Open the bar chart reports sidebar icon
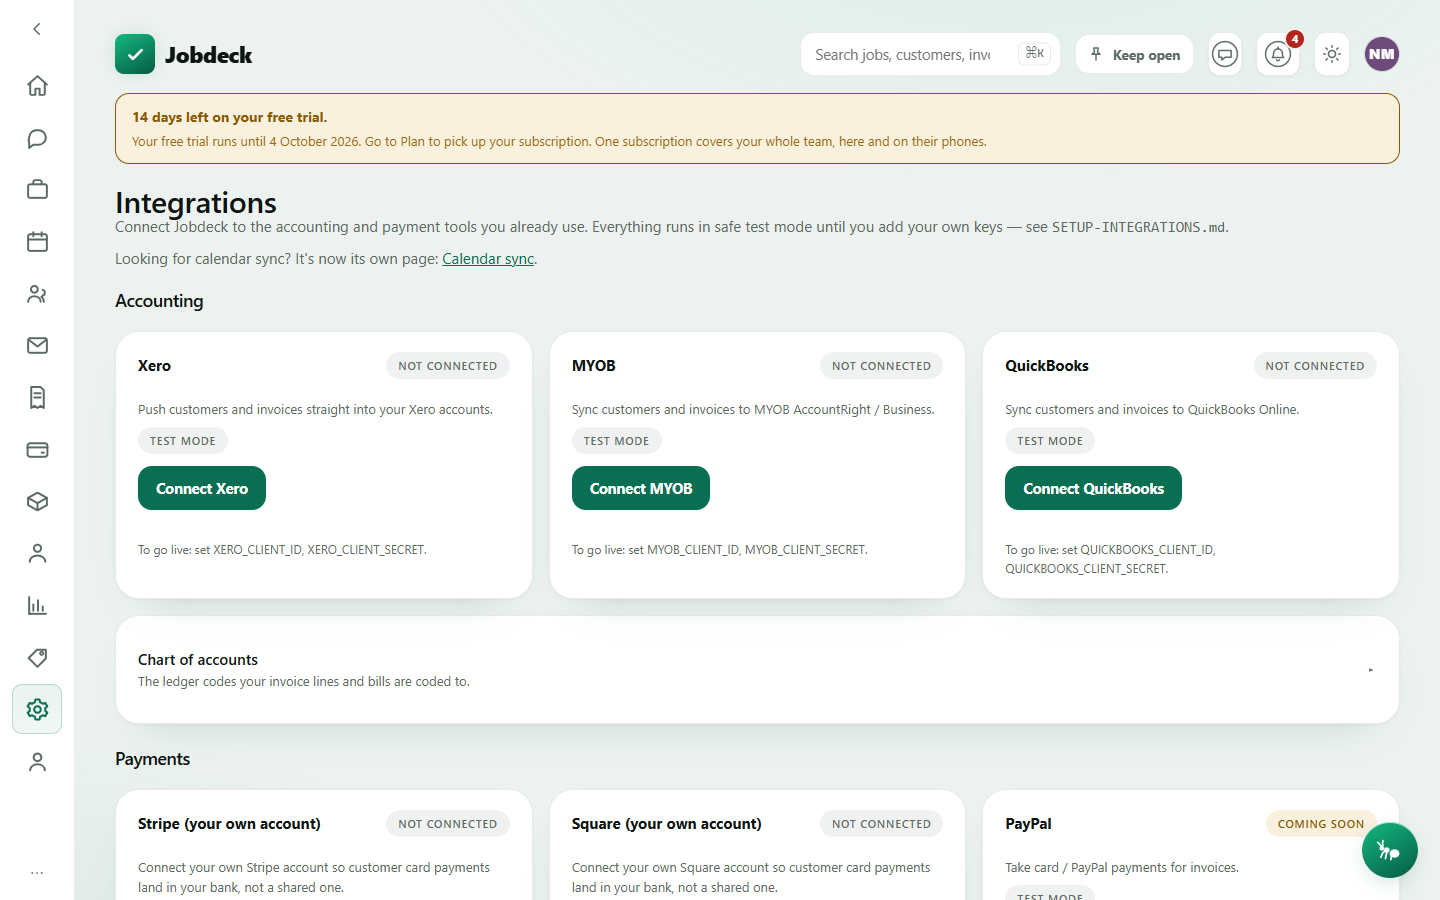 37,606
